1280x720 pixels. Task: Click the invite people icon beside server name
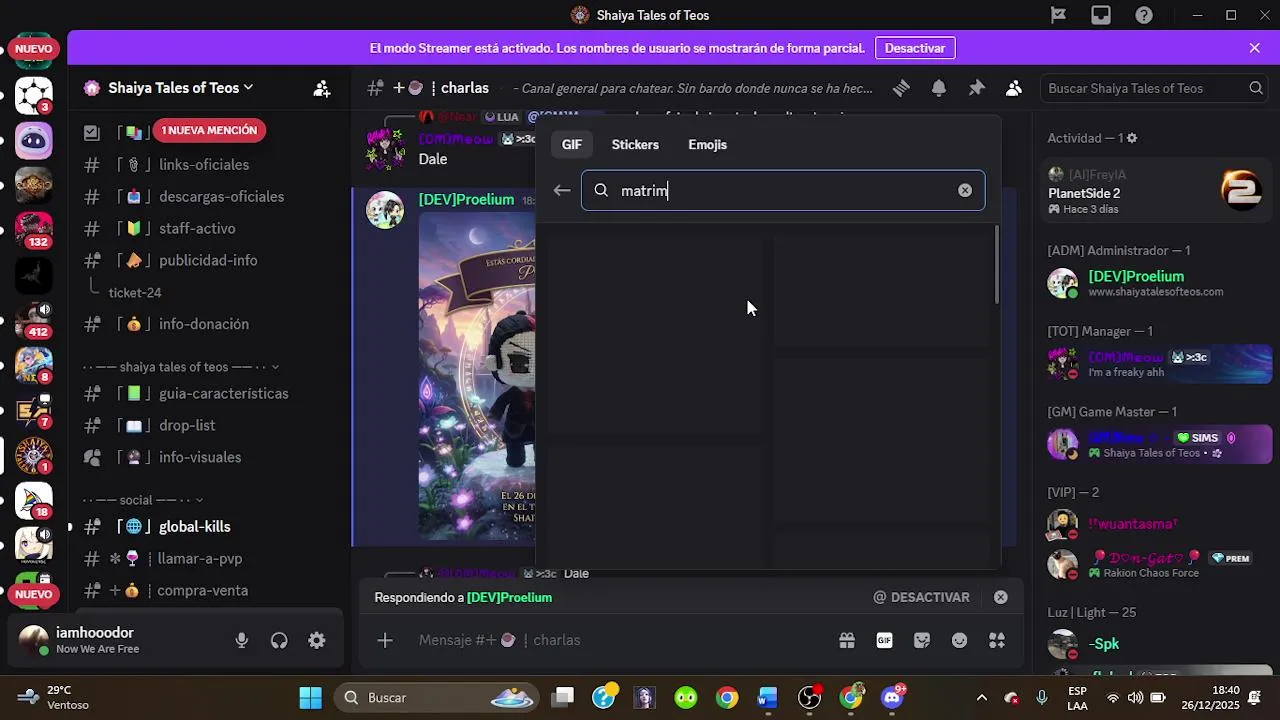(x=322, y=88)
